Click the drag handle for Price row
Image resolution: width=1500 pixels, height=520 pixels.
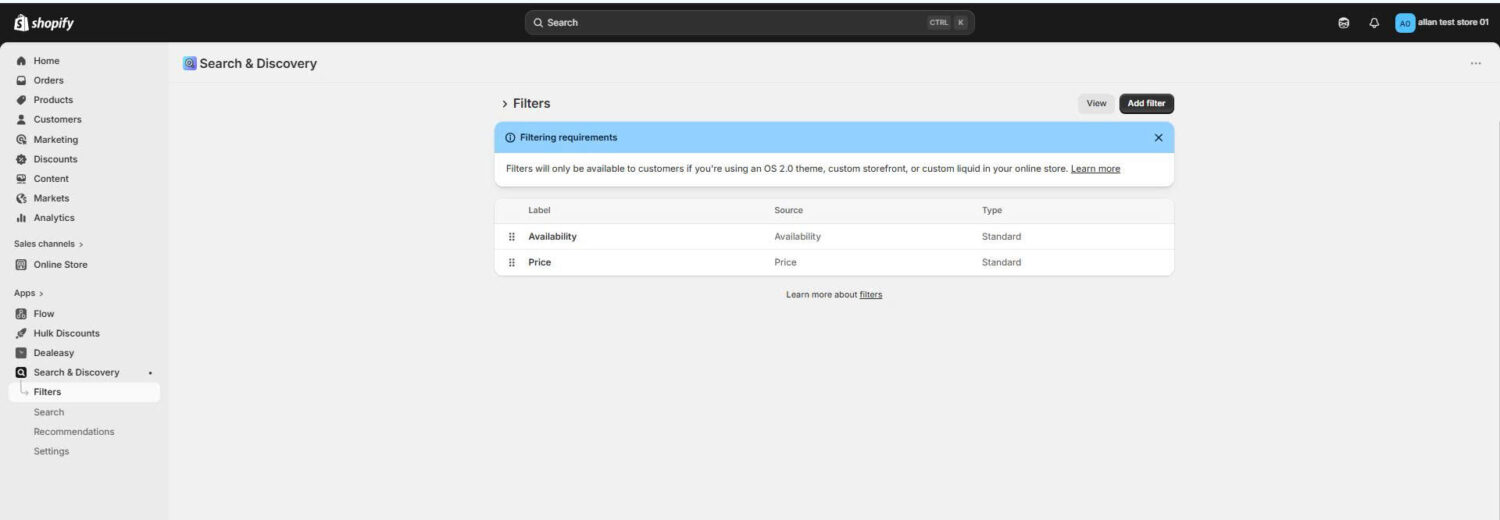[512, 263]
